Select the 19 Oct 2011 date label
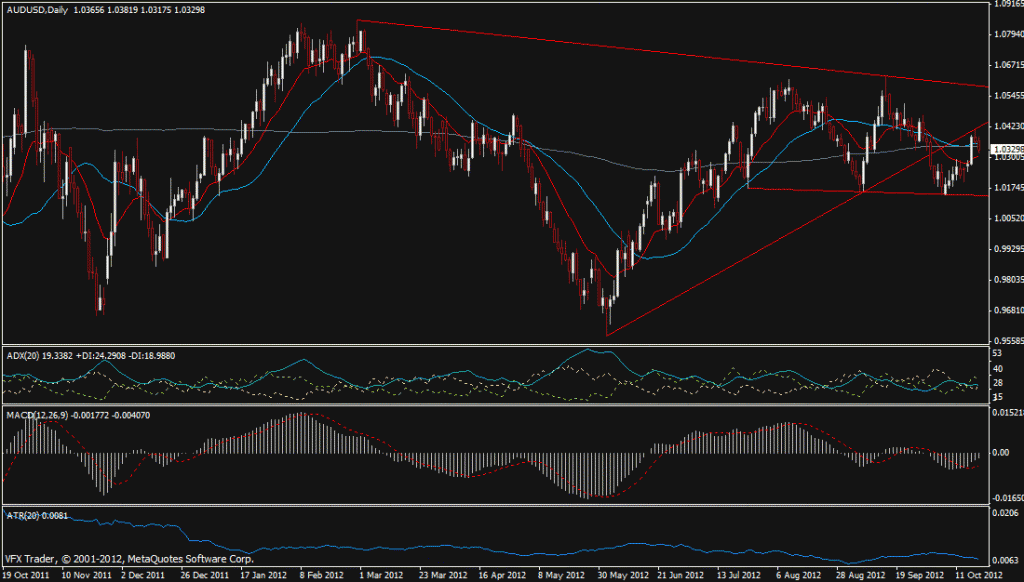This screenshot has width=1024, height=582. (x=26, y=575)
